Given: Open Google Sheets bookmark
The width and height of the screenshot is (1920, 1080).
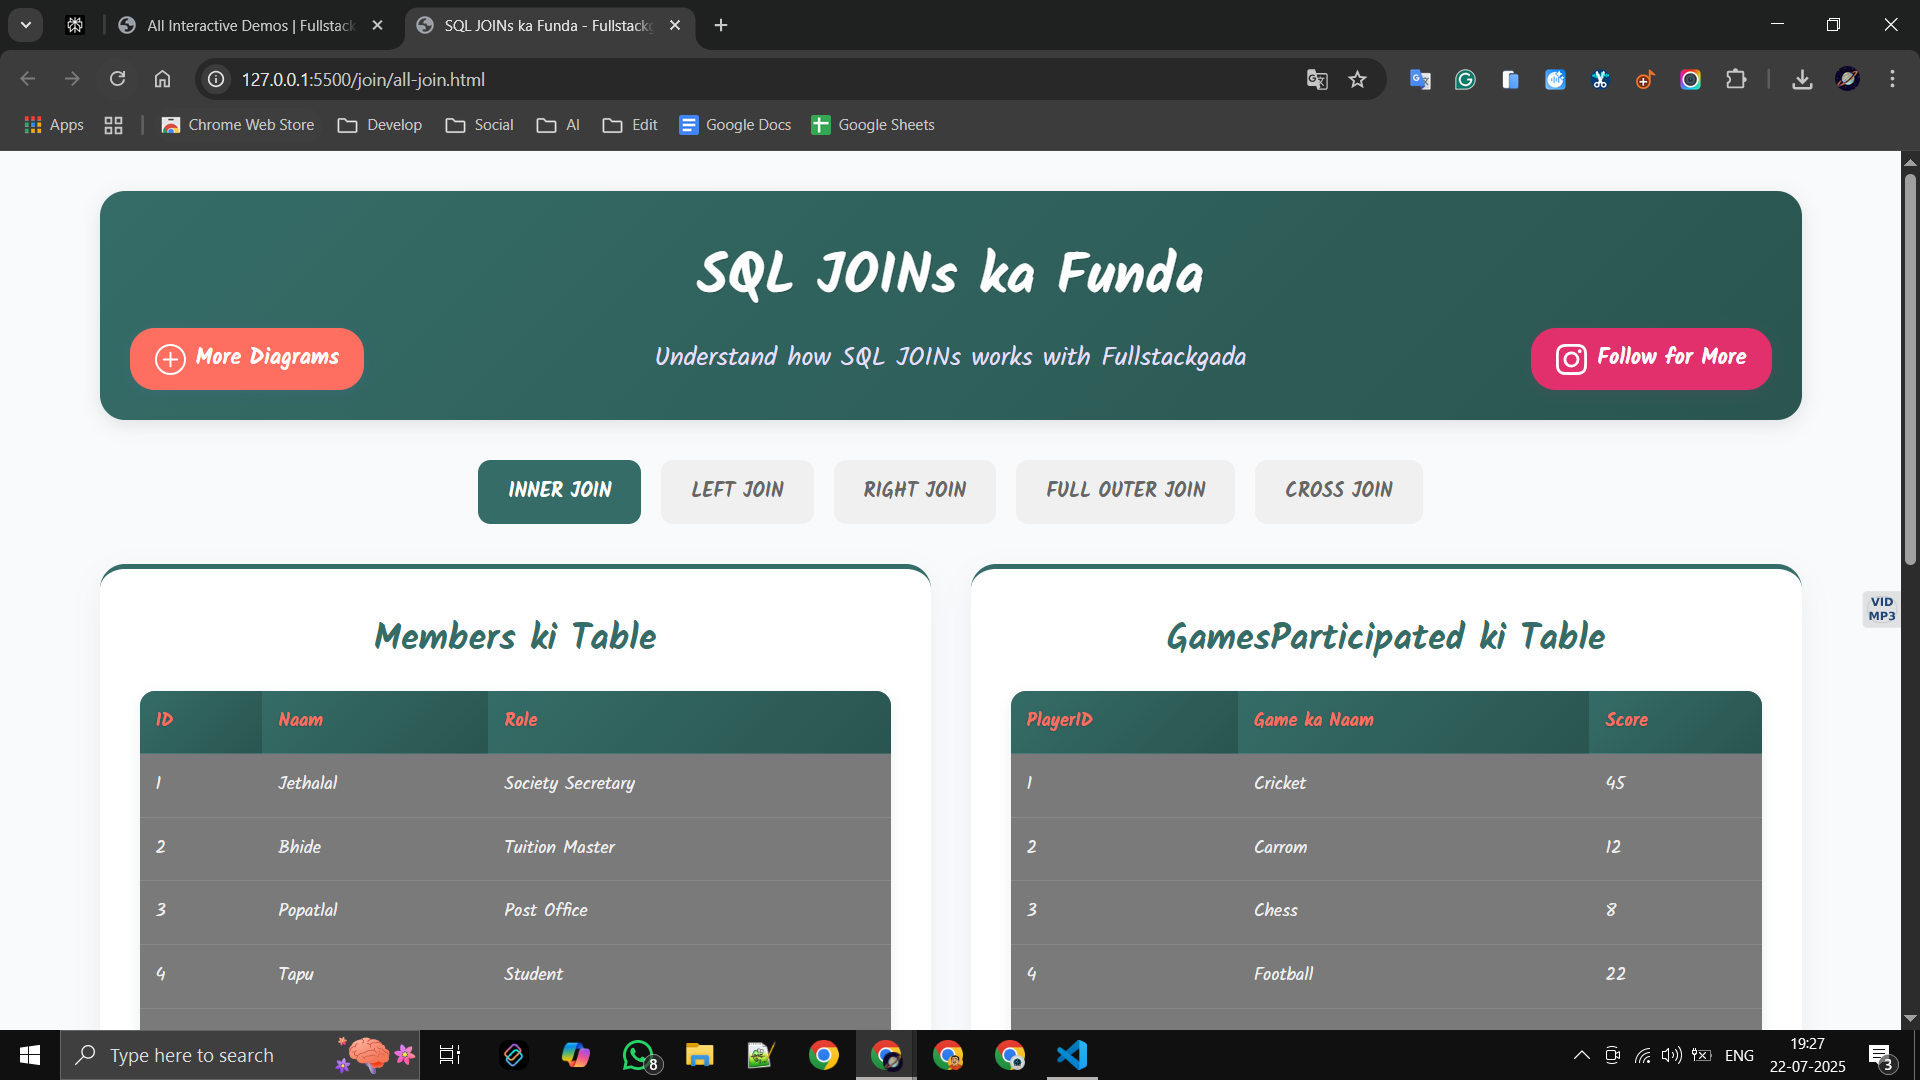Looking at the screenshot, I should point(873,125).
